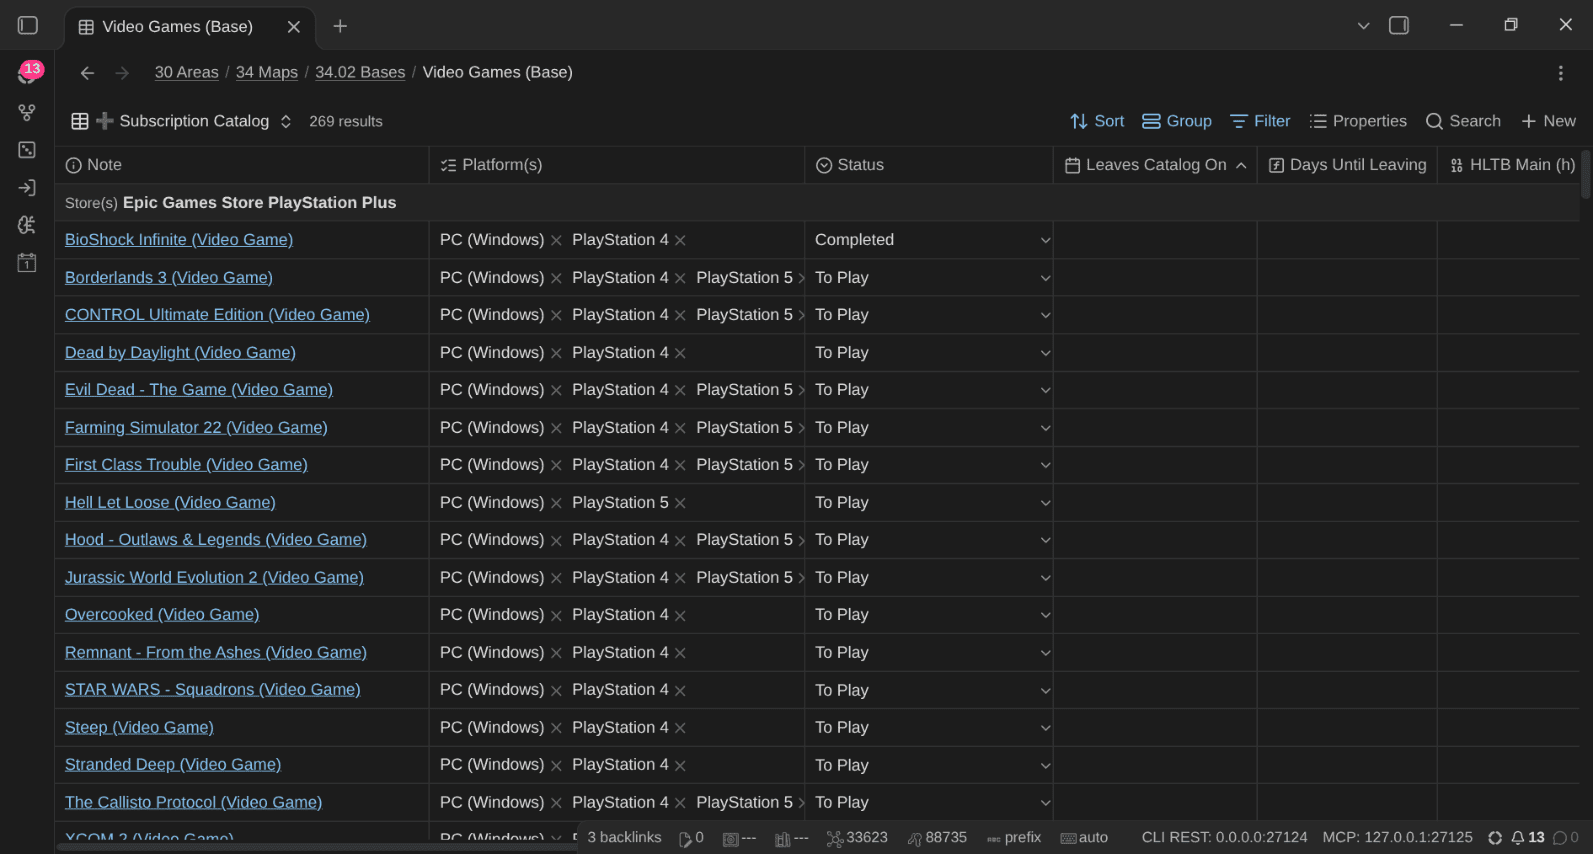Image resolution: width=1593 pixels, height=854 pixels.
Task: Go to the 34.02 Bases breadcrumb
Action: coord(360,72)
